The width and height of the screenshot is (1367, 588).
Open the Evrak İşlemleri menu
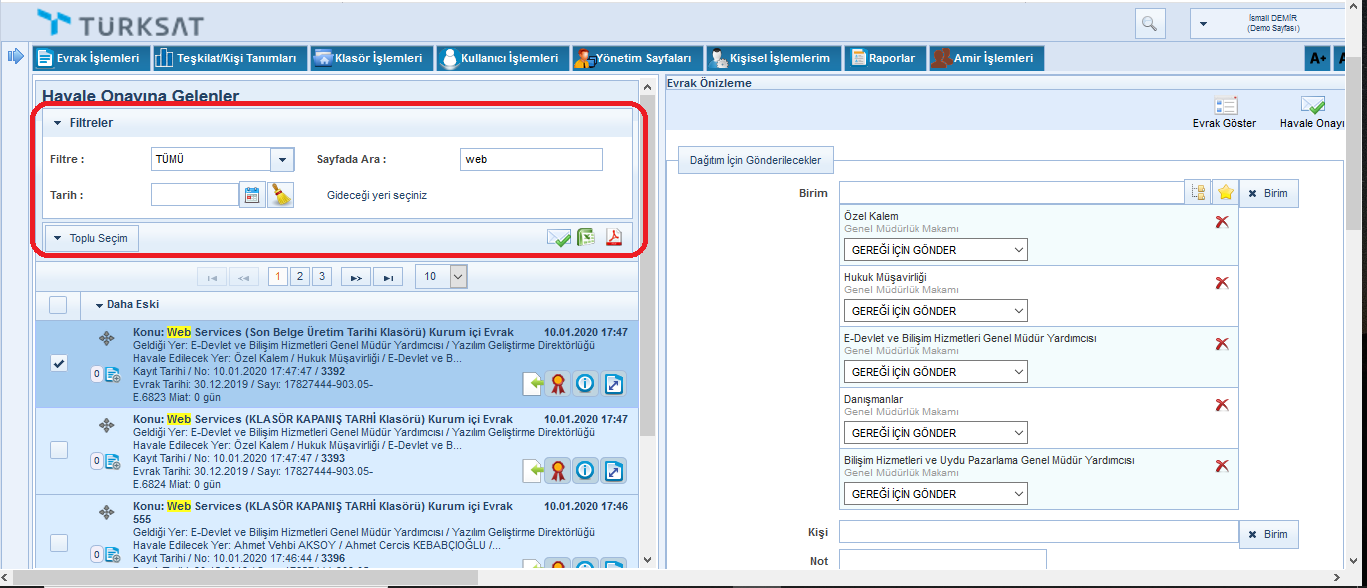click(92, 58)
